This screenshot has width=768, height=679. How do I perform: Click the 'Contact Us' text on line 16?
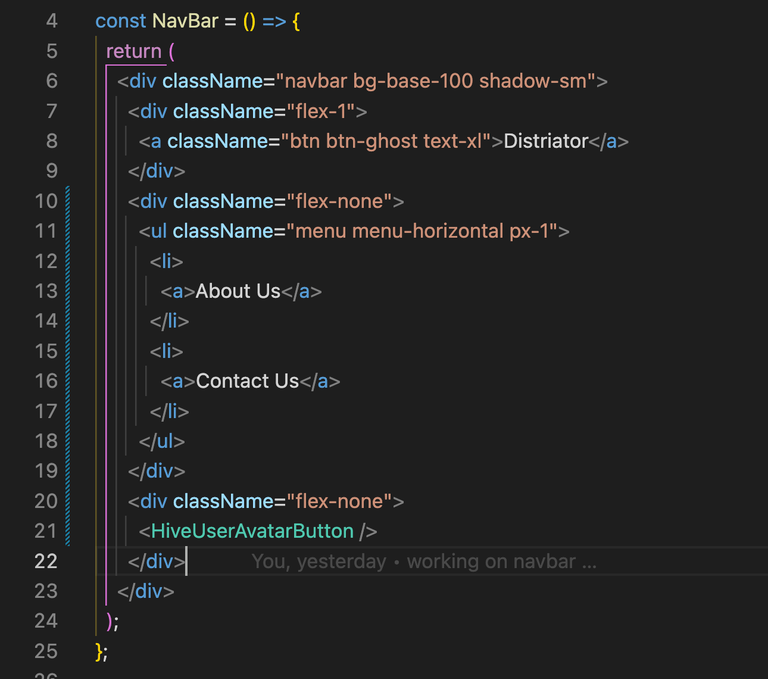[x=247, y=381]
